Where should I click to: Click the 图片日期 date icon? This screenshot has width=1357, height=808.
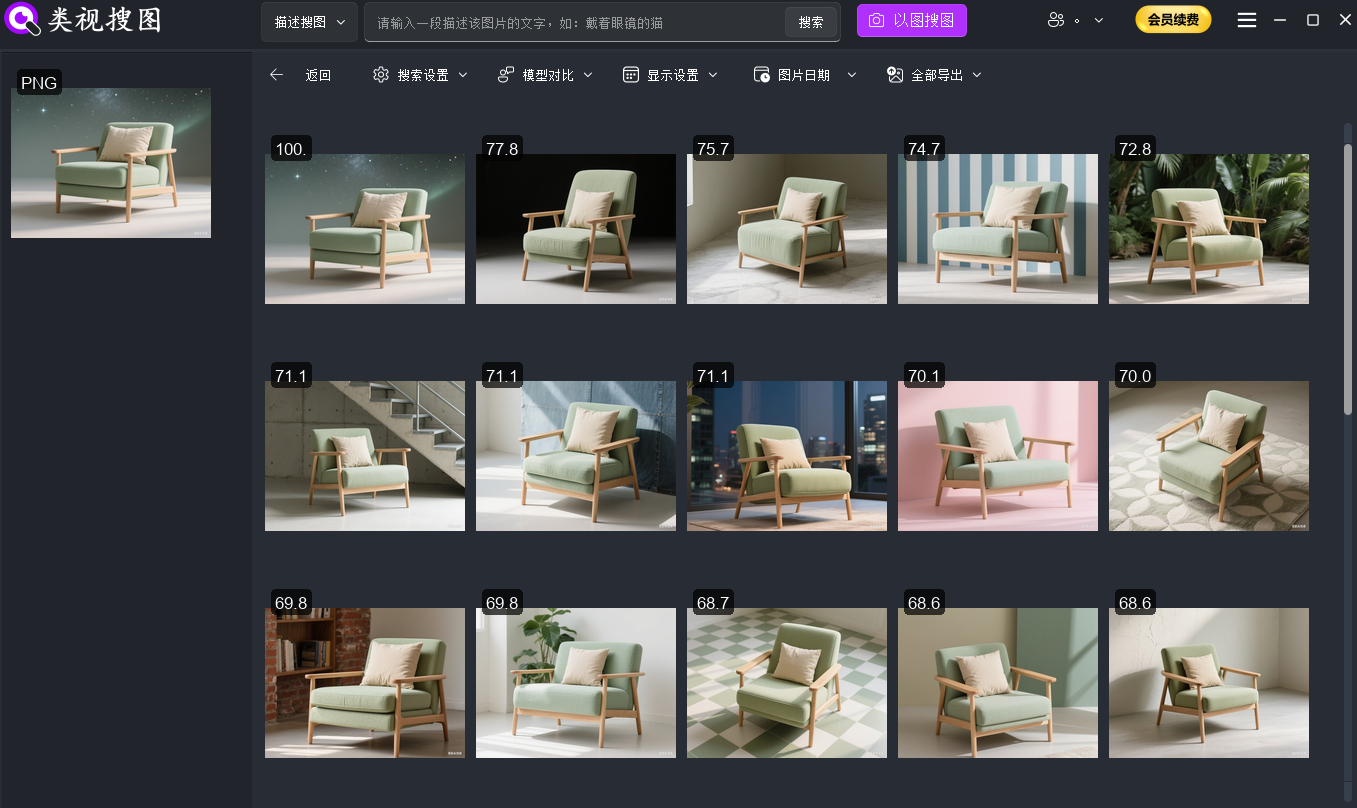point(761,75)
